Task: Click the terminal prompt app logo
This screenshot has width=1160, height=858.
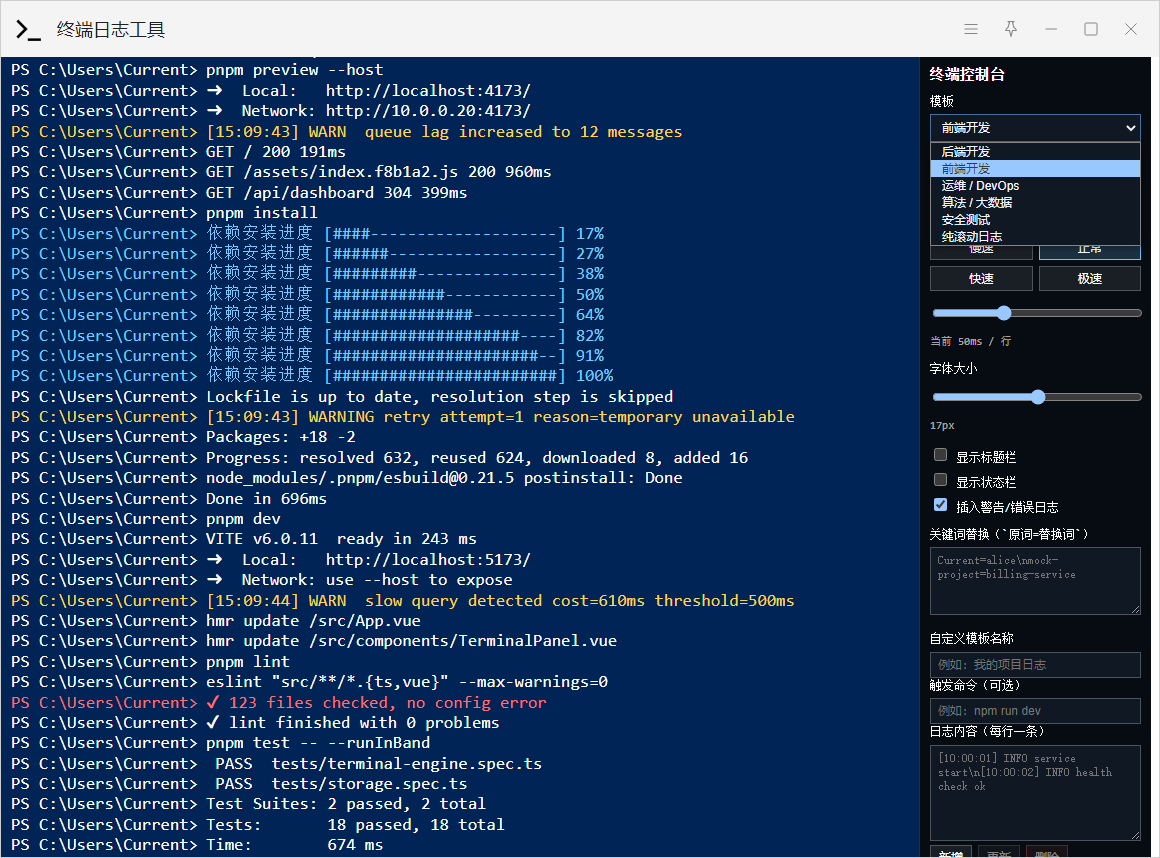Action: (x=28, y=30)
